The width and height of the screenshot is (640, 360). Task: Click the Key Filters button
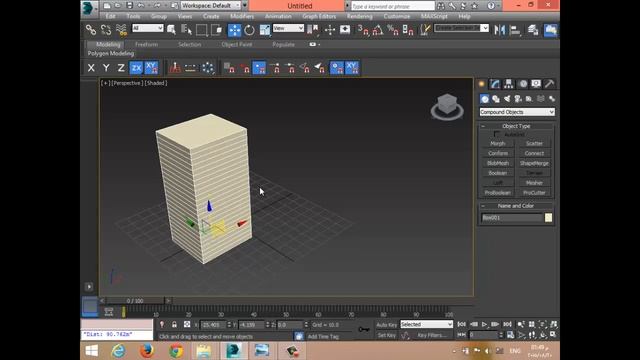pos(432,336)
